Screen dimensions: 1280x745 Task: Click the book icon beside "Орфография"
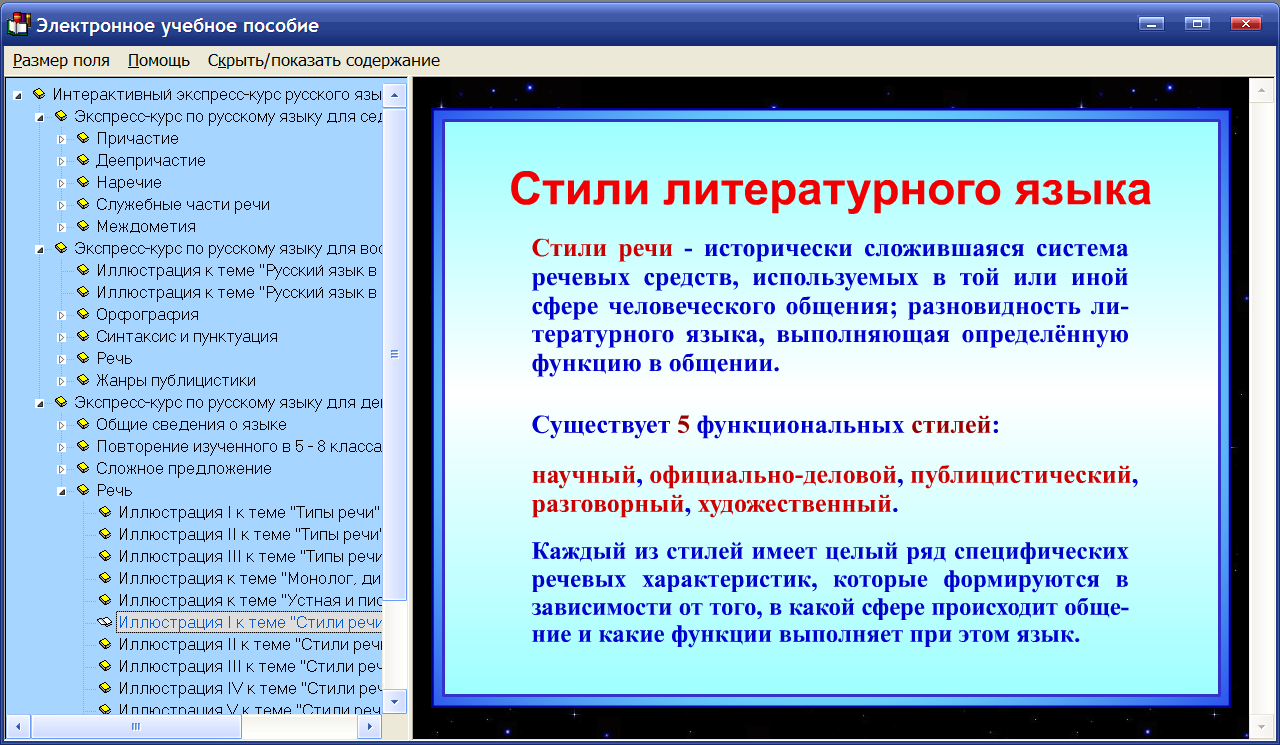tap(84, 314)
